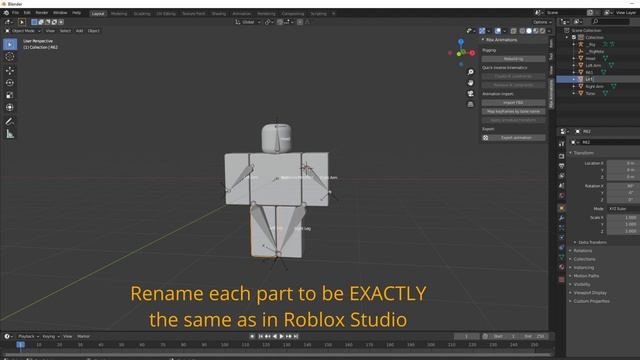Open View Layer properties tab icon
This screenshot has height=360, width=640.
(562, 176)
